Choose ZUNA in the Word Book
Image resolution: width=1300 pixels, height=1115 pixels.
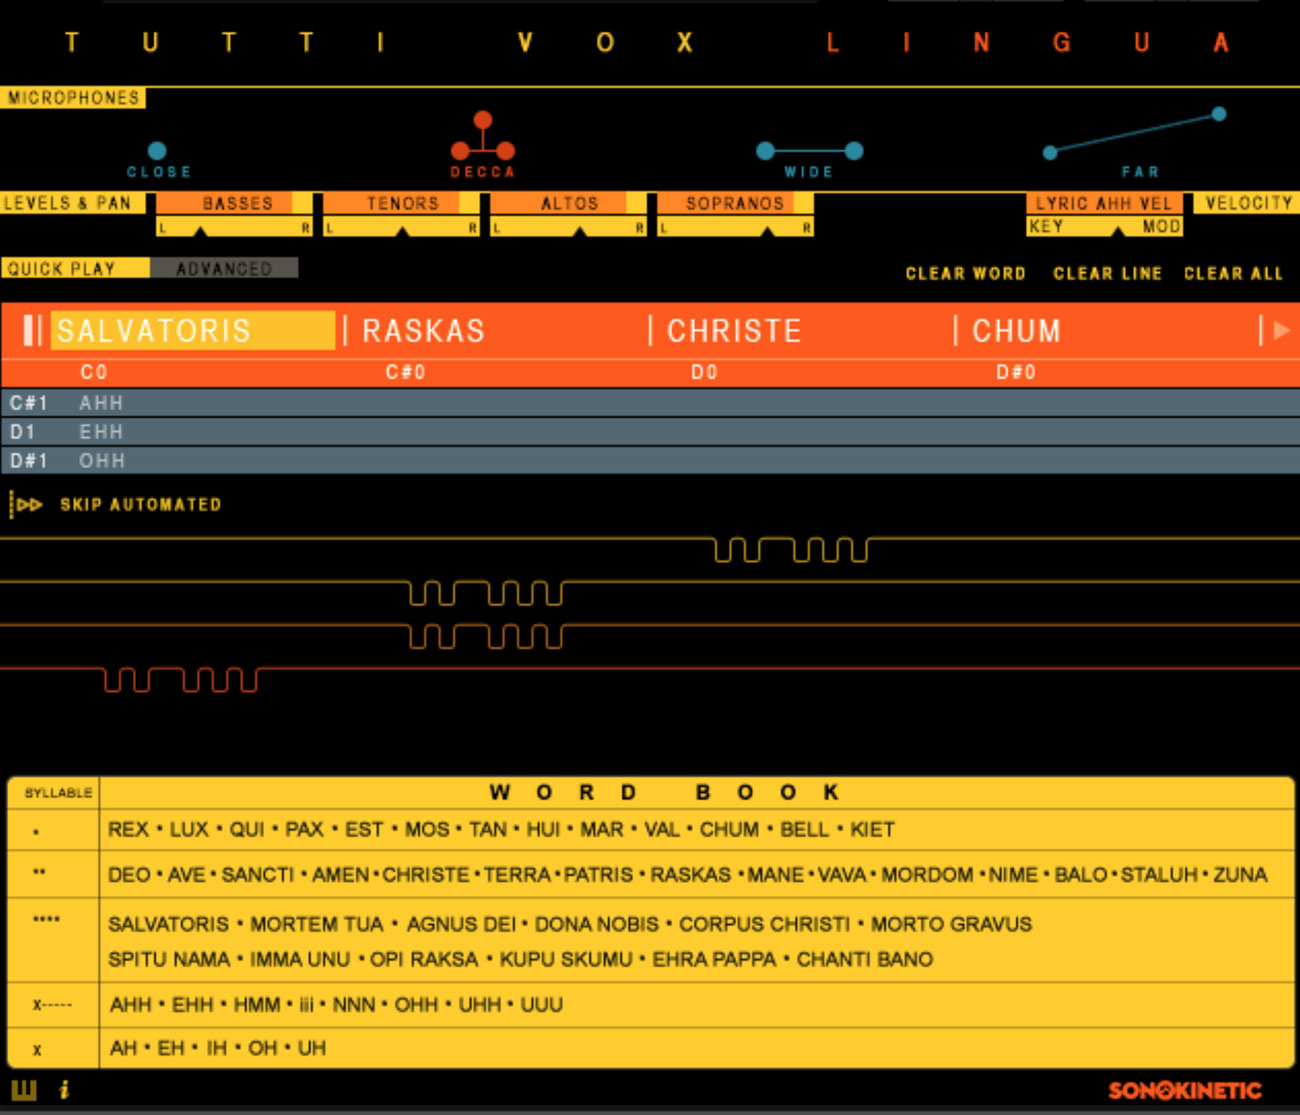1240,875
